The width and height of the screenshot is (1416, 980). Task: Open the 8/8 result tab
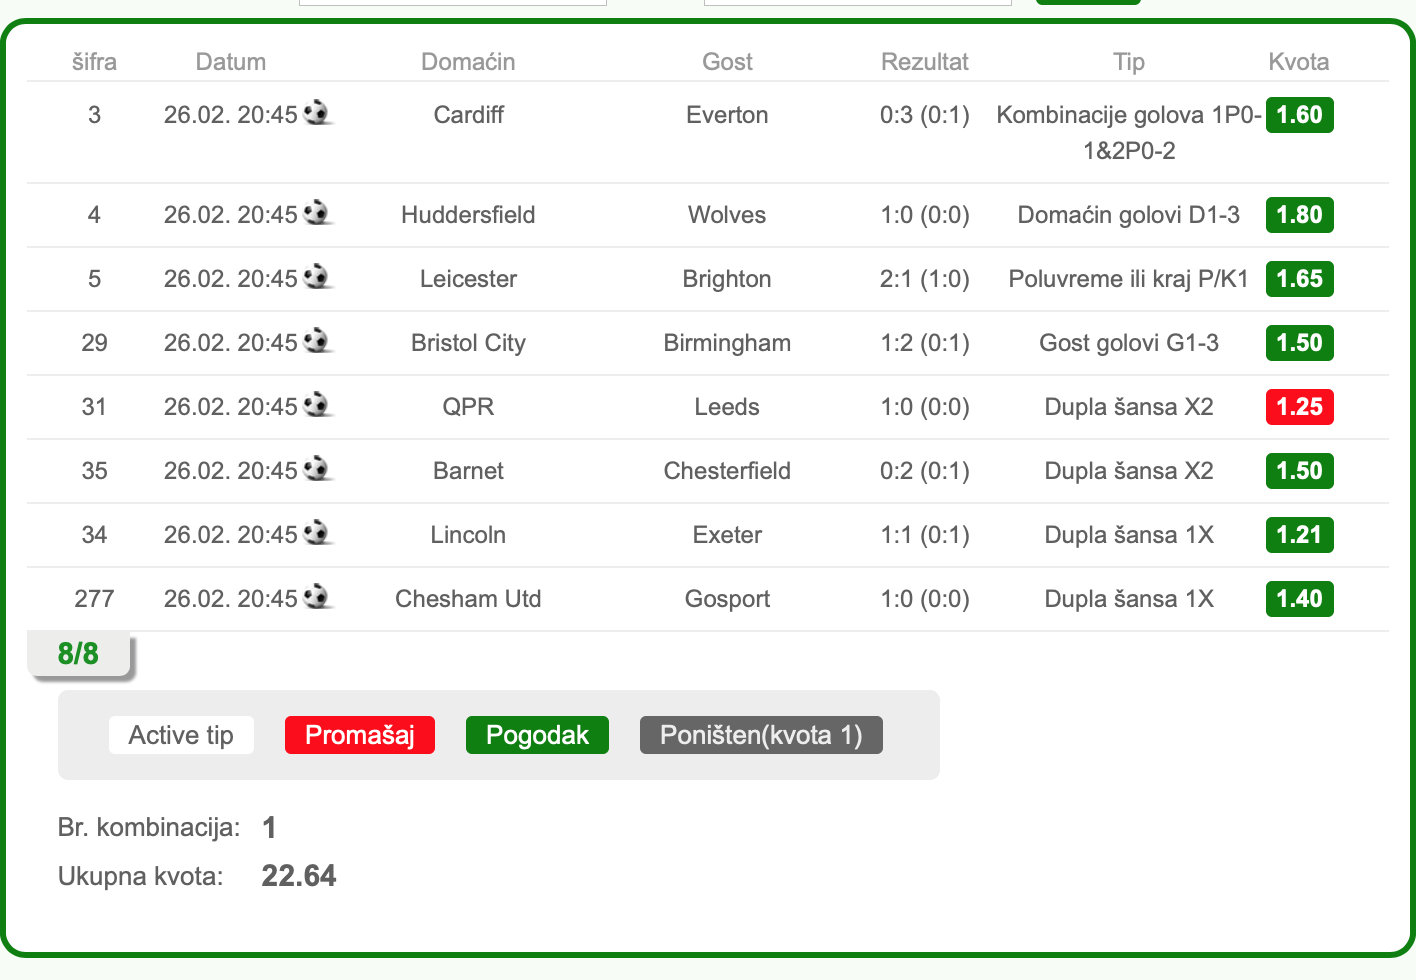(x=79, y=654)
